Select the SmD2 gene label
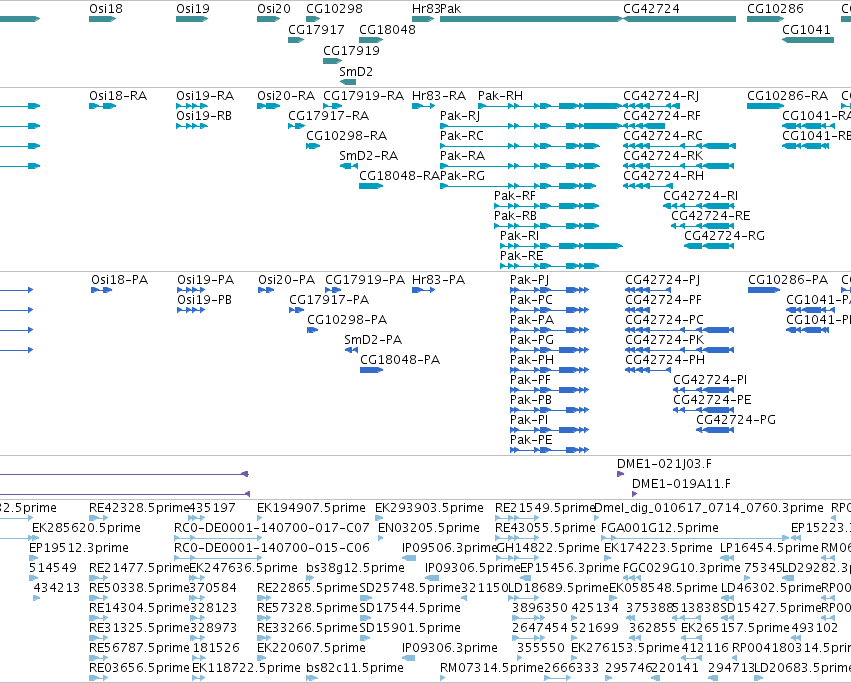Image resolution: width=851 pixels, height=683 pixels. point(356,72)
